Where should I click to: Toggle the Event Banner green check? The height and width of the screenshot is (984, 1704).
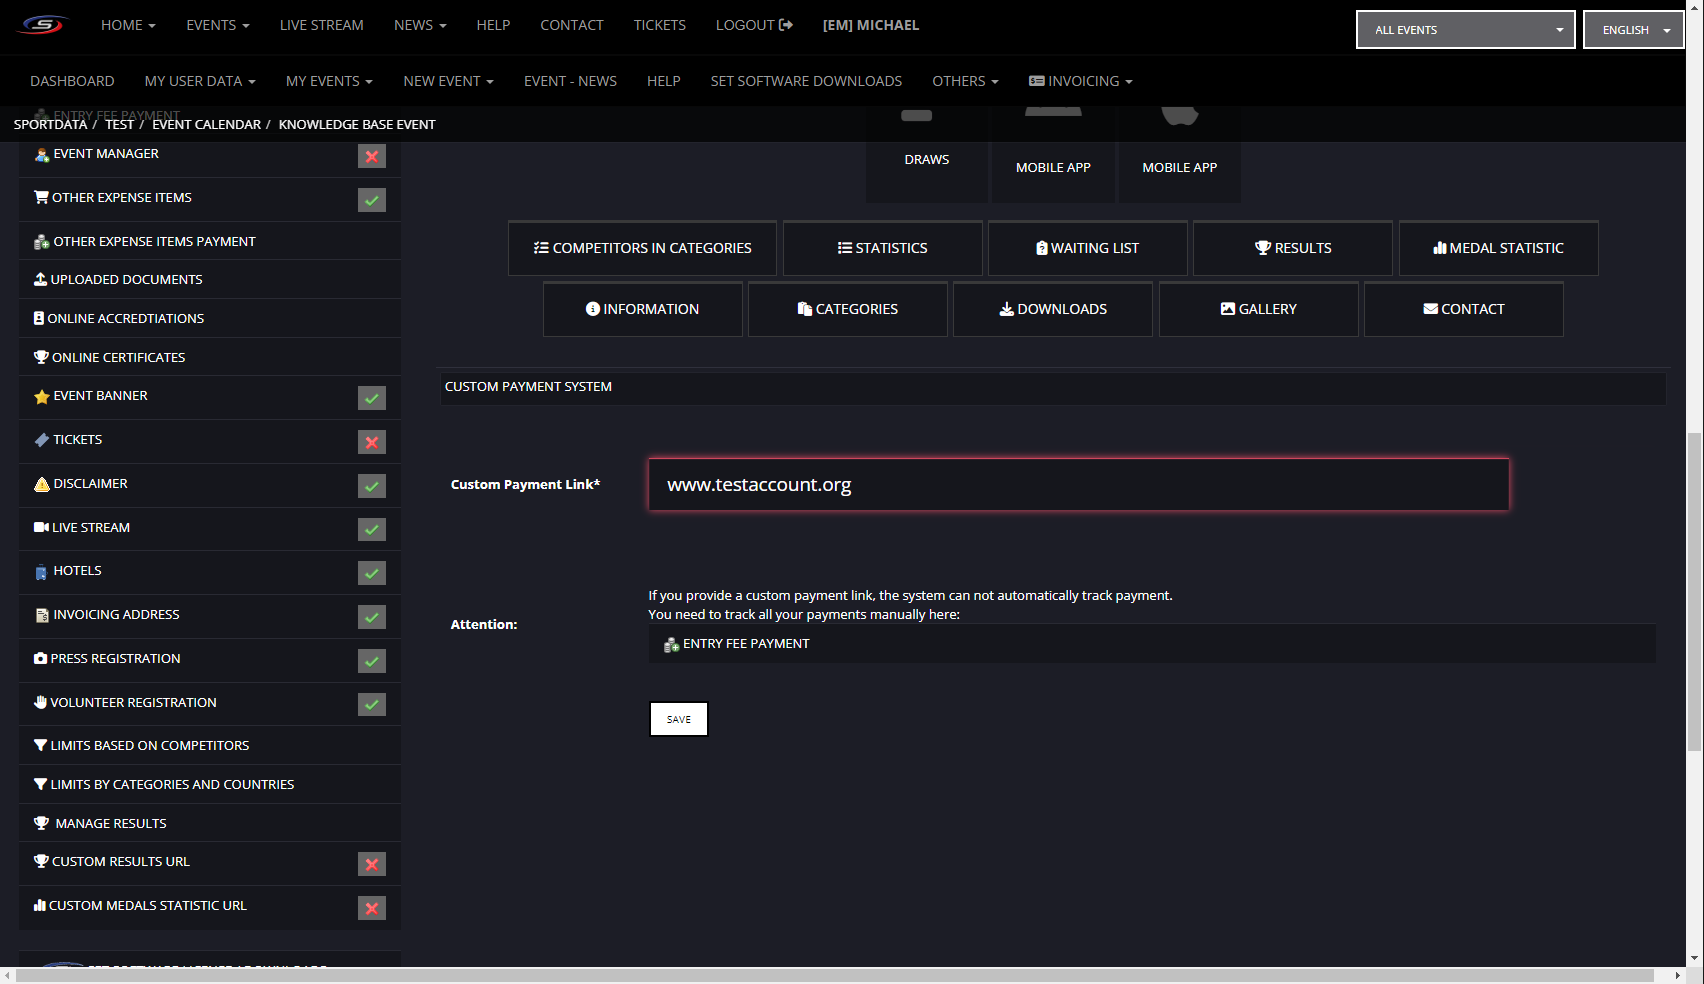(x=372, y=398)
